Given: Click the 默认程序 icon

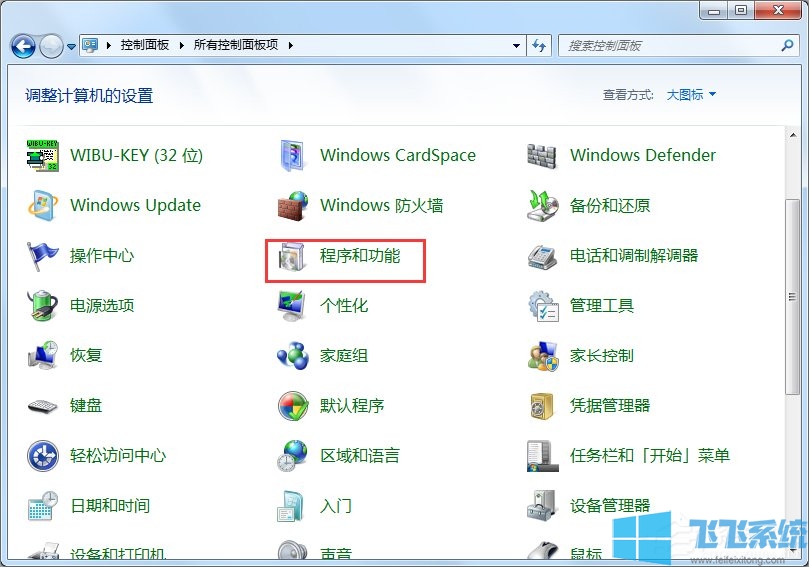Looking at the screenshot, I should [x=291, y=406].
